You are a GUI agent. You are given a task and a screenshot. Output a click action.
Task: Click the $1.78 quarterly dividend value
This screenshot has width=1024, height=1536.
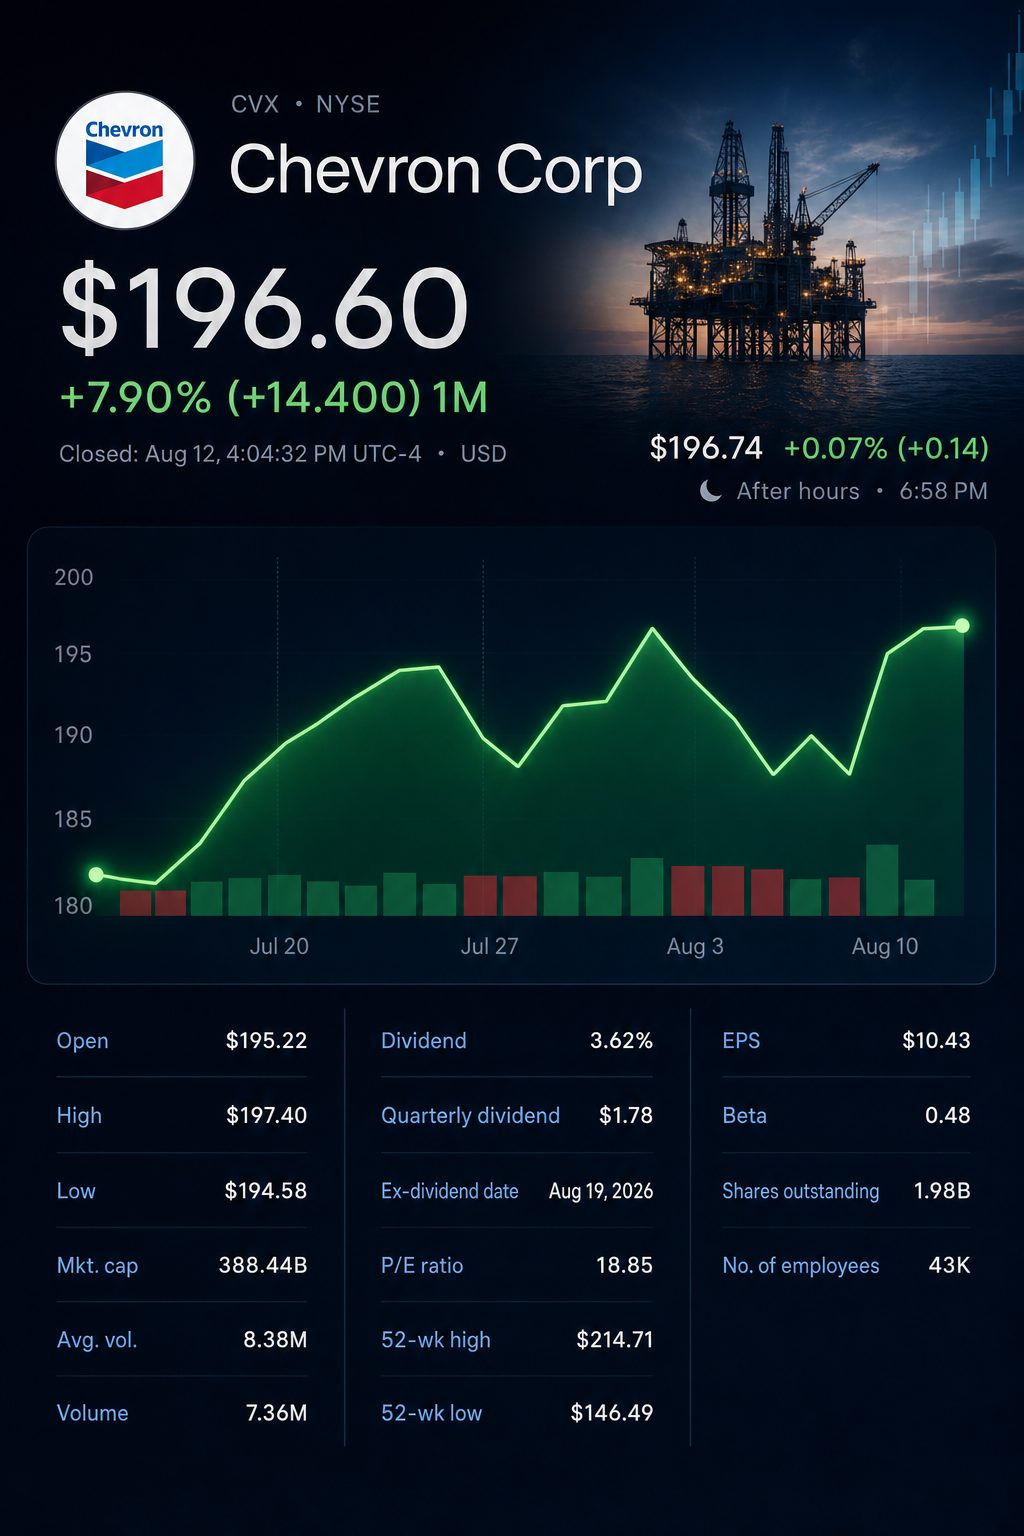point(626,1115)
